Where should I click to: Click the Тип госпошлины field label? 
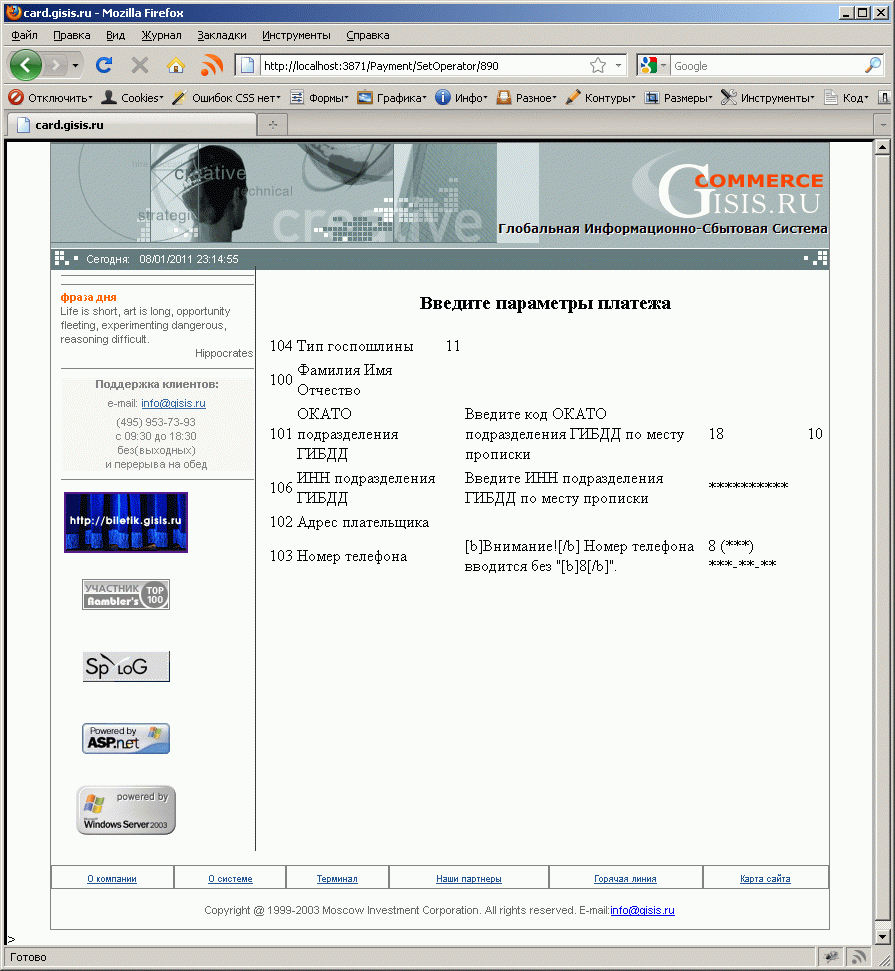[355, 346]
